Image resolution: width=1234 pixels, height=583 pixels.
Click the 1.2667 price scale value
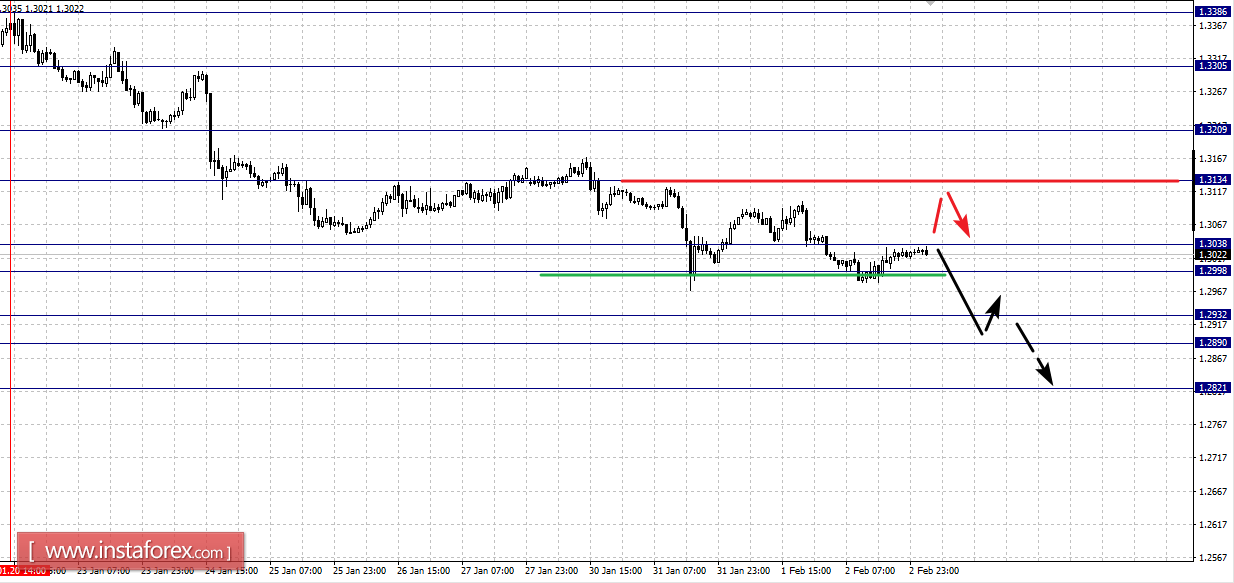click(x=1213, y=492)
